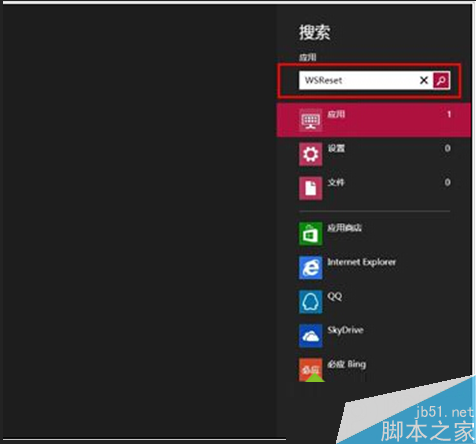The width and height of the screenshot is (476, 444).
Task: Open the Bing app icon
Action: [311, 370]
